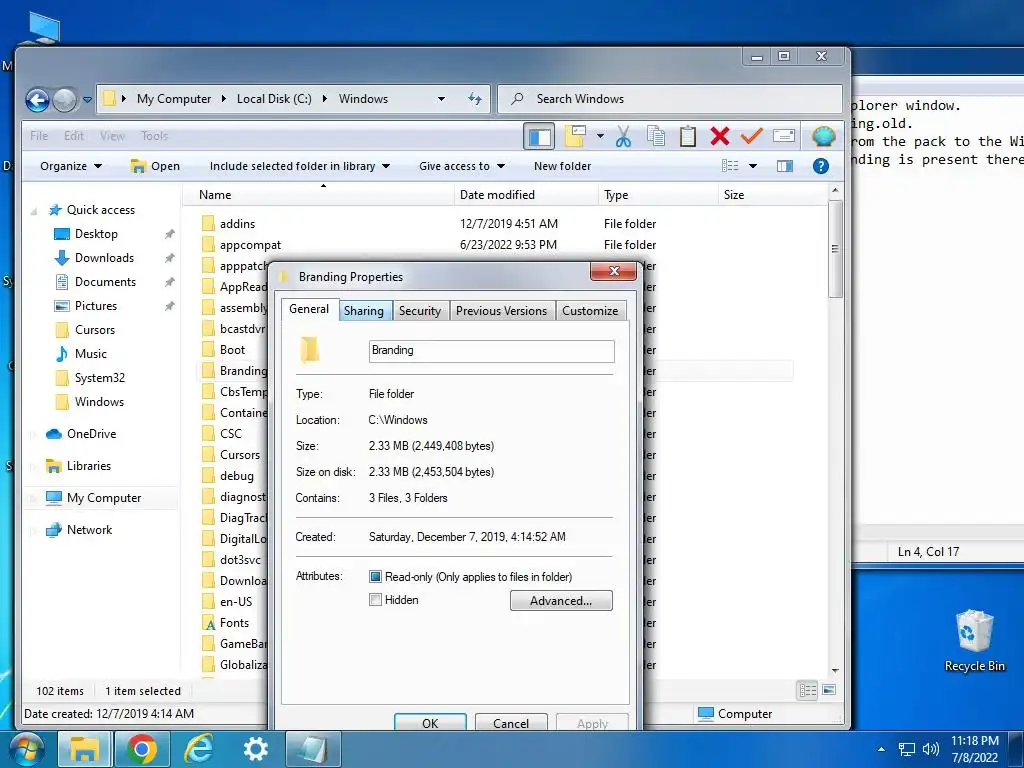This screenshot has width=1024, height=768.
Task: Select the Fonts folder row
Action: click(x=234, y=623)
